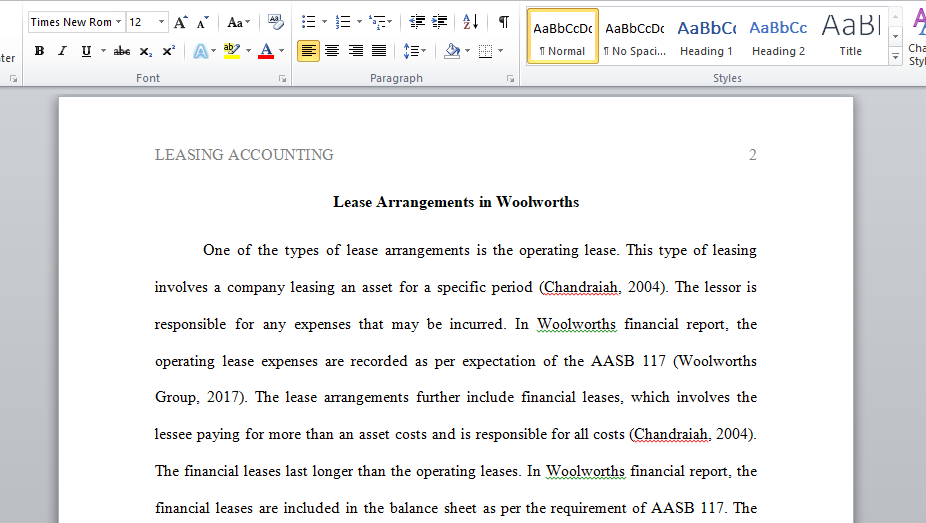Screen dimensions: 926x523
Task: Click the Shading paint bucket icon
Action: tap(452, 51)
